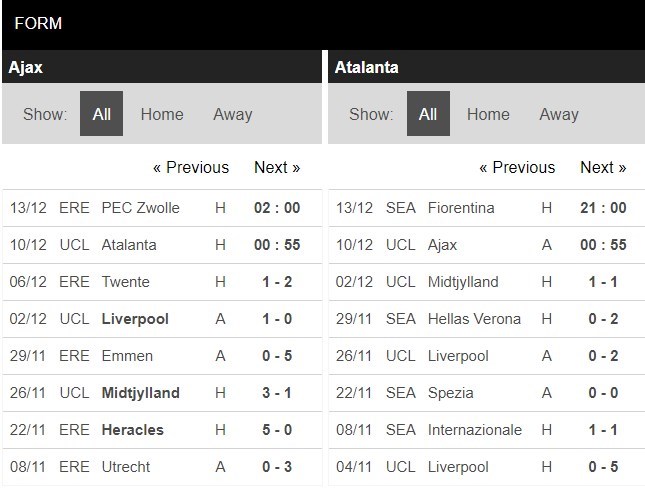The height and width of the screenshot is (491, 645).
Task: Open Utrecht from Ajax's match list
Action: [125, 467]
